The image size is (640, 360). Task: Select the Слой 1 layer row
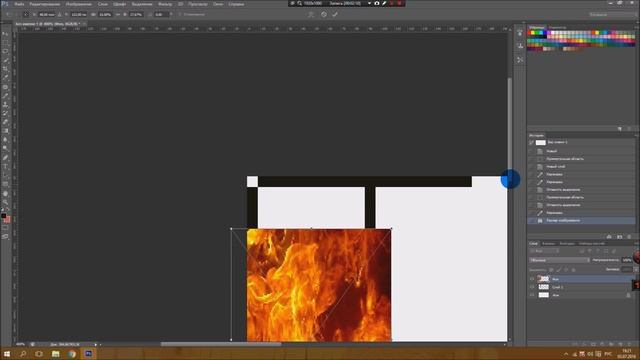[x=582, y=287]
